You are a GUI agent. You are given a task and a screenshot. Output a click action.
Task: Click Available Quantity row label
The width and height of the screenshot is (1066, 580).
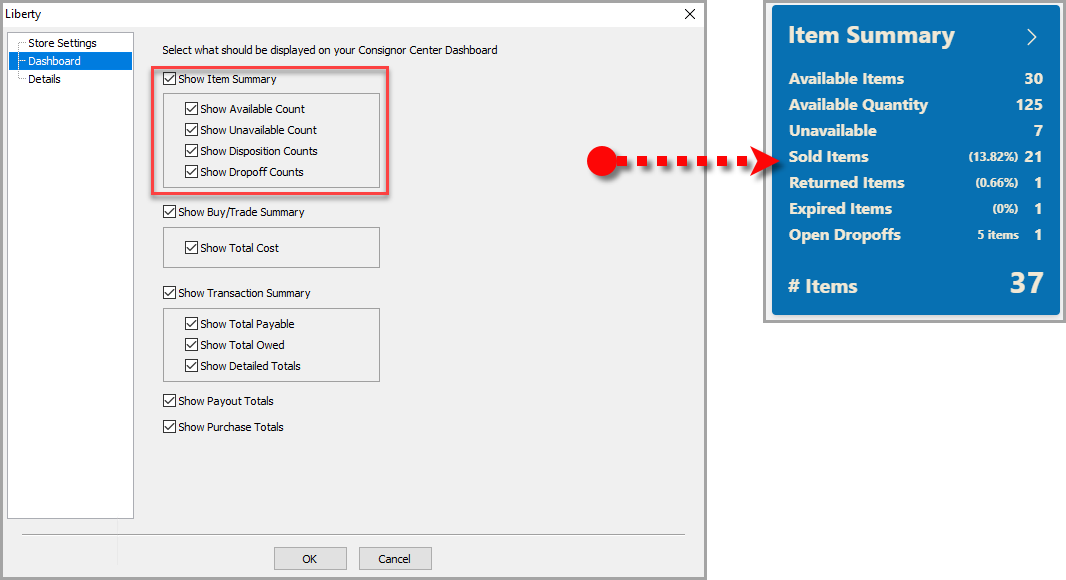click(x=858, y=105)
